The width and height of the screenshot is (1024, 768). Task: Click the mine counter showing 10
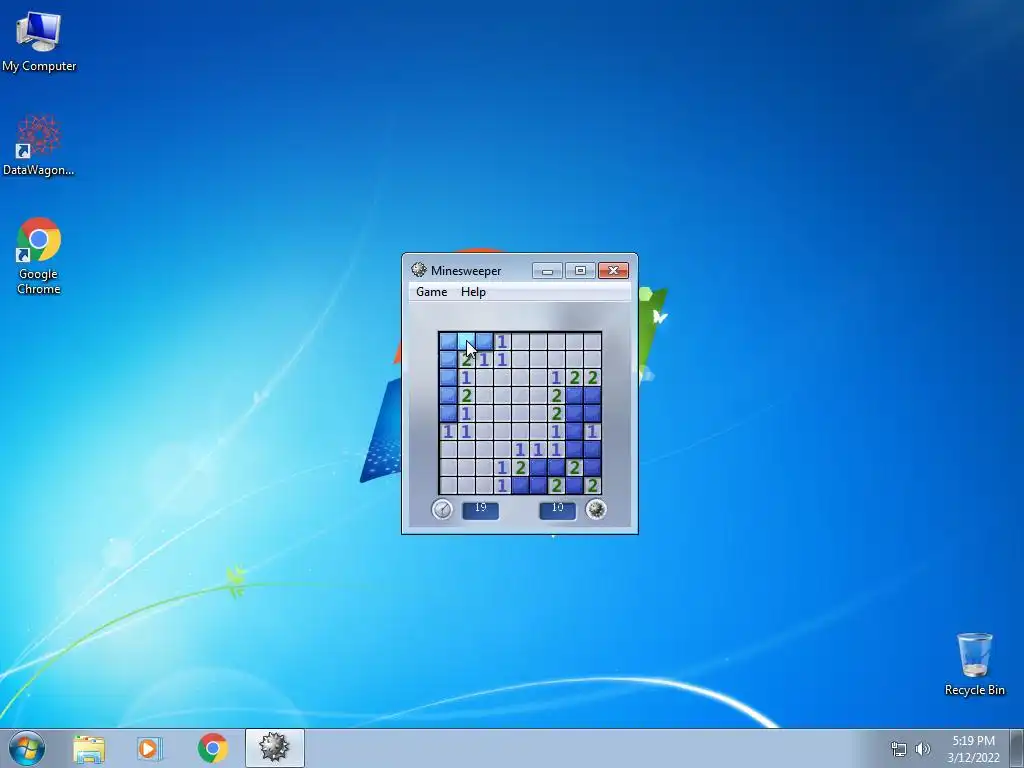(558, 509)
